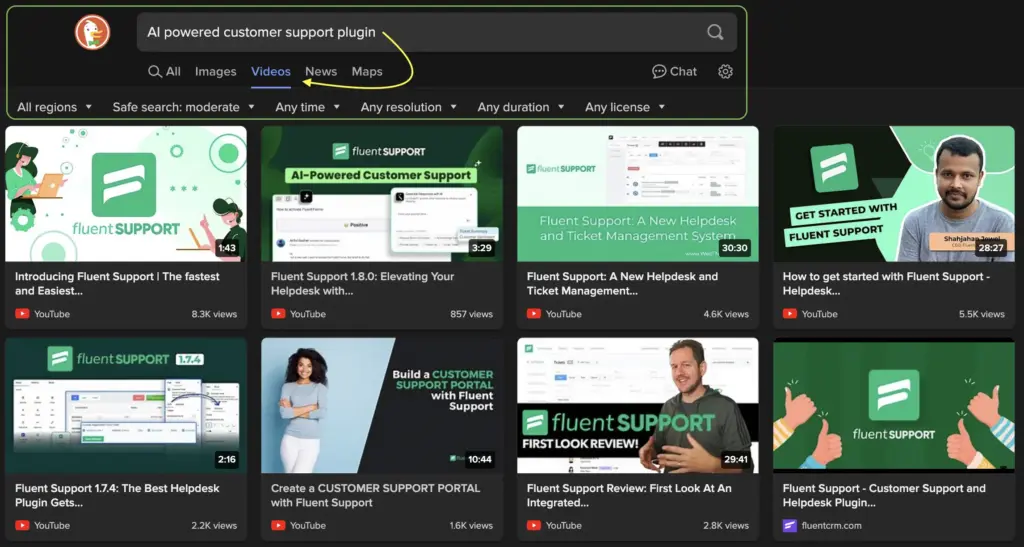Click the '4.6K views' text

[x=726, y=314]
